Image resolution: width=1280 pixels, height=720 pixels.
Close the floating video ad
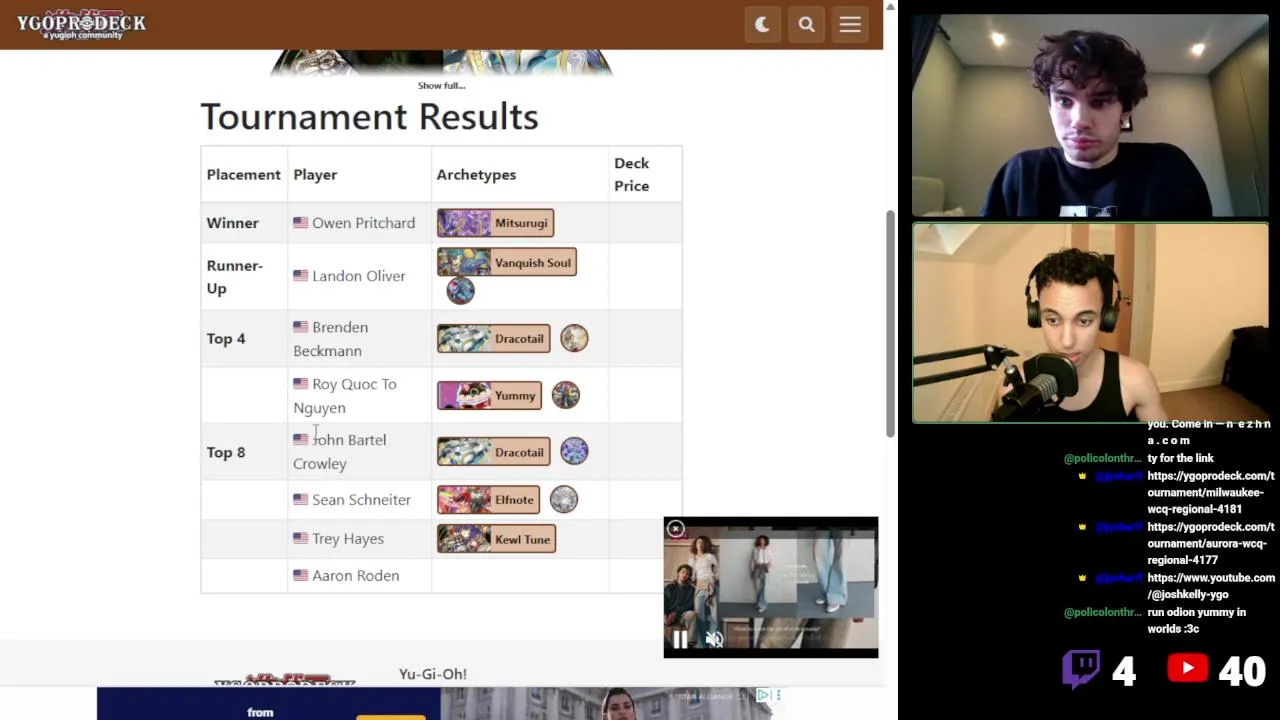(x=676, y=529)
